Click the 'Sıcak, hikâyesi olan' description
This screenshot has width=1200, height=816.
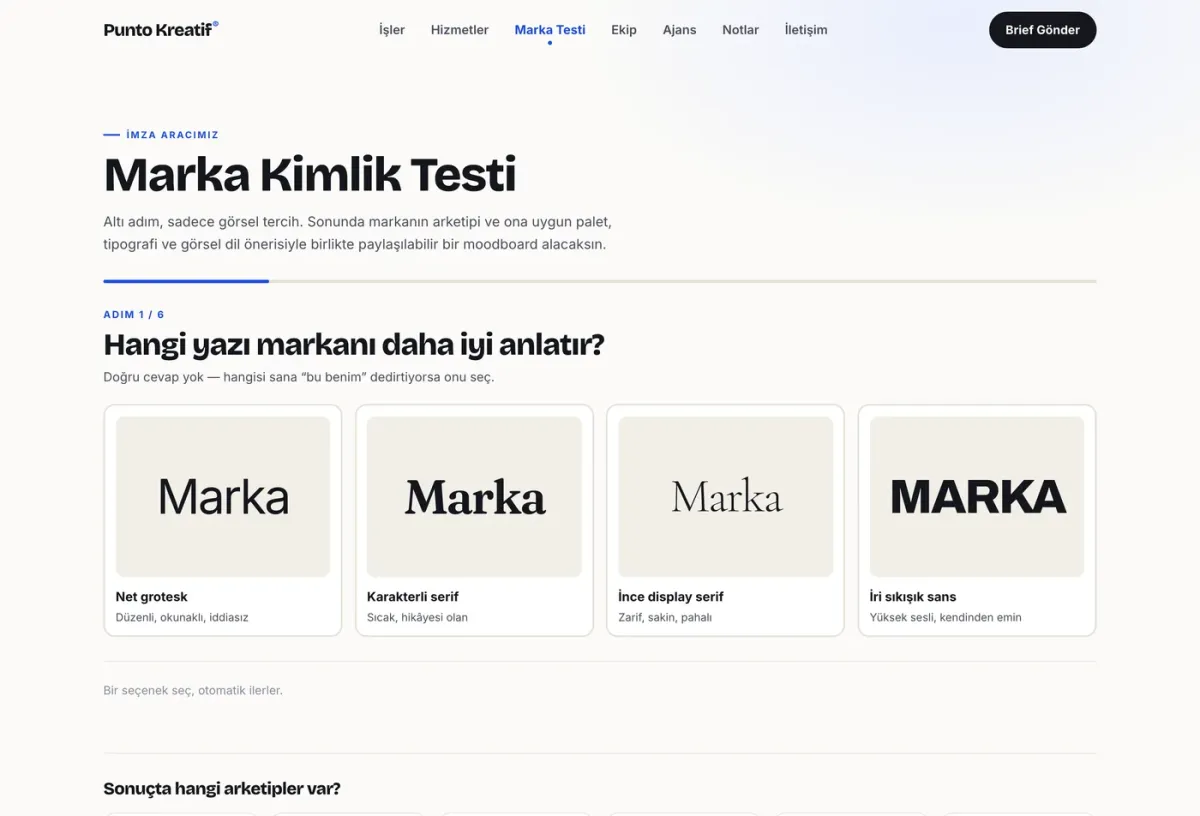coord(417,617)
